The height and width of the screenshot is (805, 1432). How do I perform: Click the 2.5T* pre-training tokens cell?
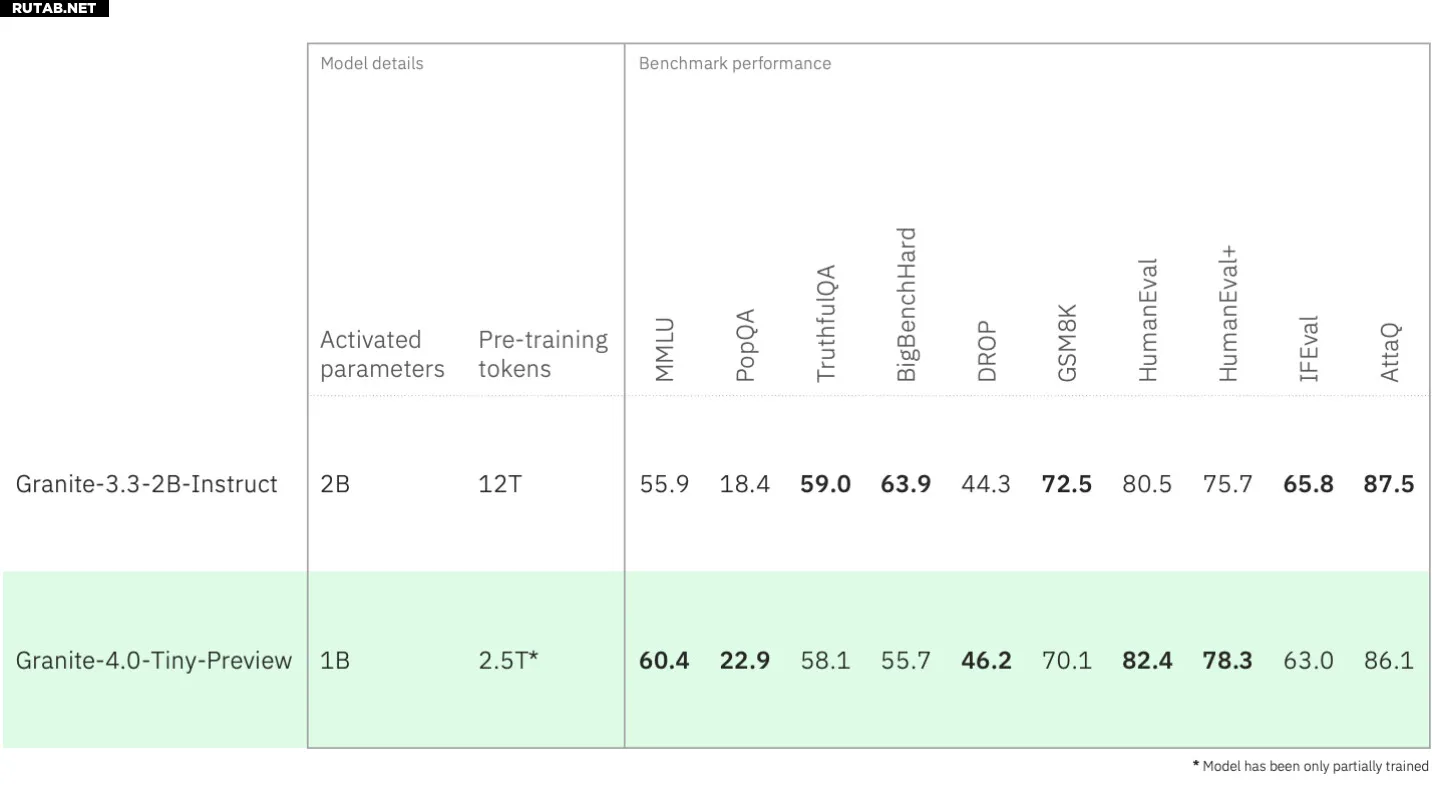click(508, 660)
